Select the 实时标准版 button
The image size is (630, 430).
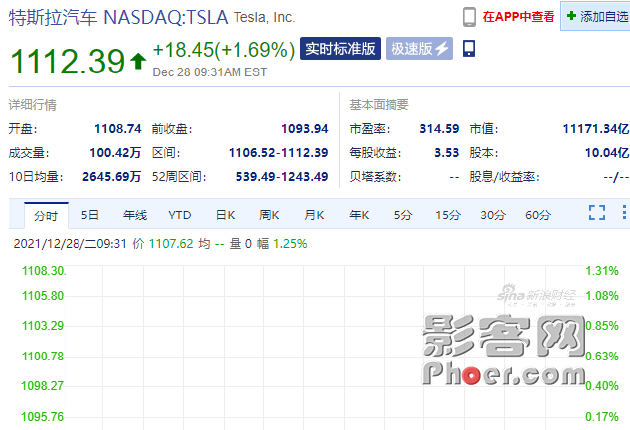click(340, 49)
